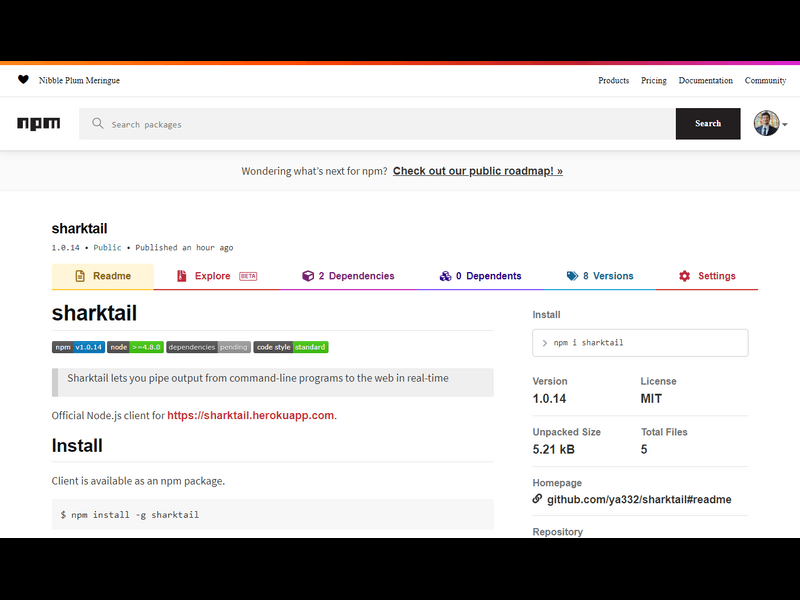Image resolution: width=800 pixels, height=600 pixels.
Task: Click the black heart icon
Action: coord(23,80)
